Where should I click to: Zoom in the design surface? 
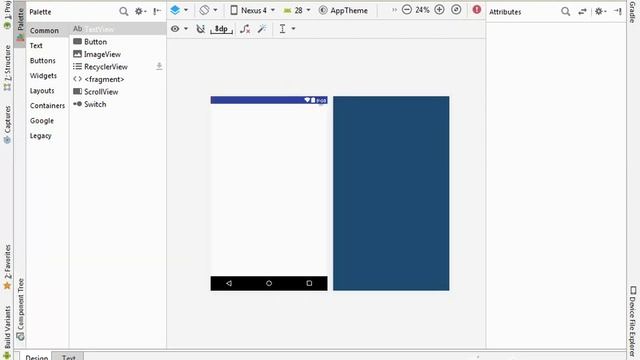pos(439,10)
